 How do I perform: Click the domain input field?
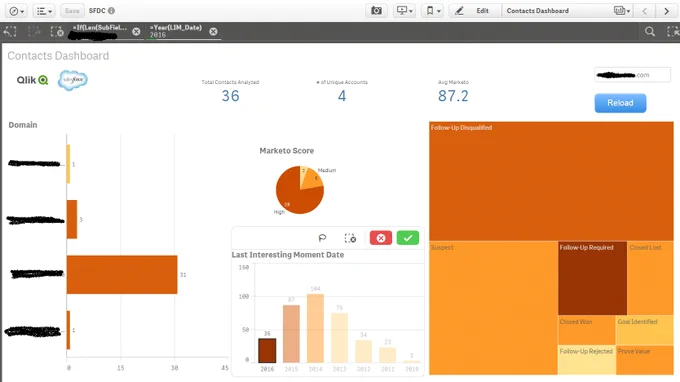632,75
